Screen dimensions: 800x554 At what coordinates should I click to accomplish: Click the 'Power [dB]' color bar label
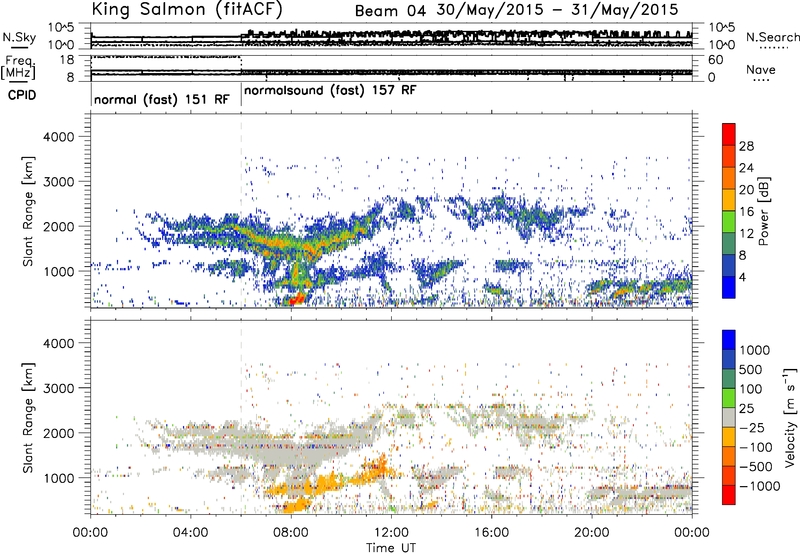coord(763,211)
